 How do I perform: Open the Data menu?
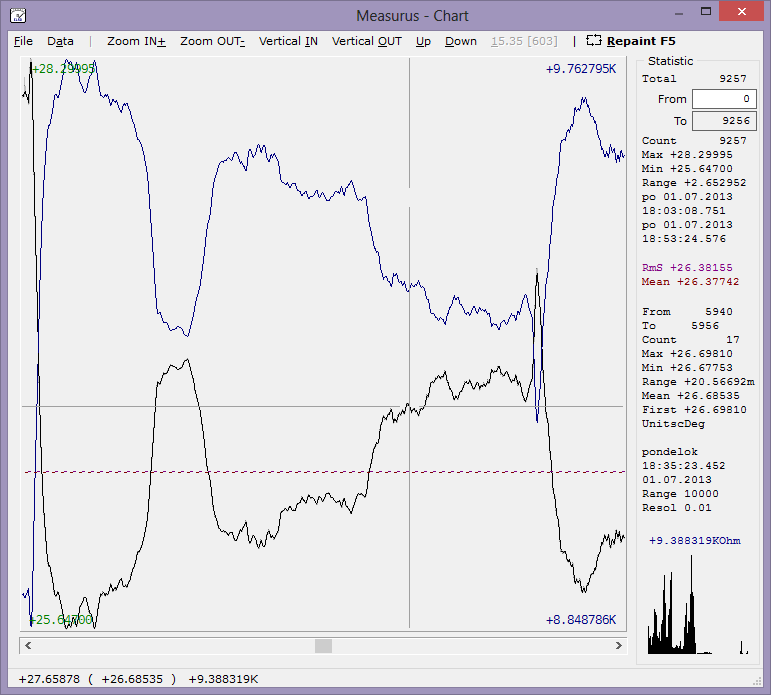[60, 41]
